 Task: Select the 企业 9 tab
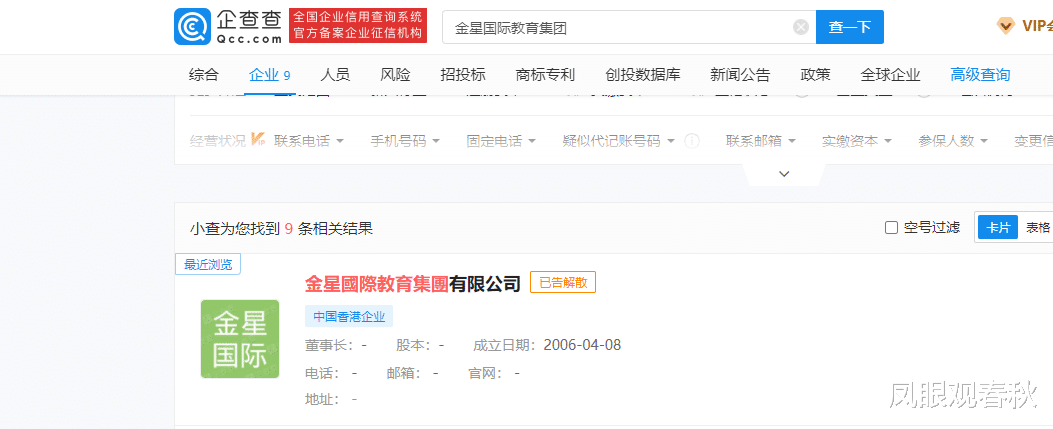(x=269, y=75)
